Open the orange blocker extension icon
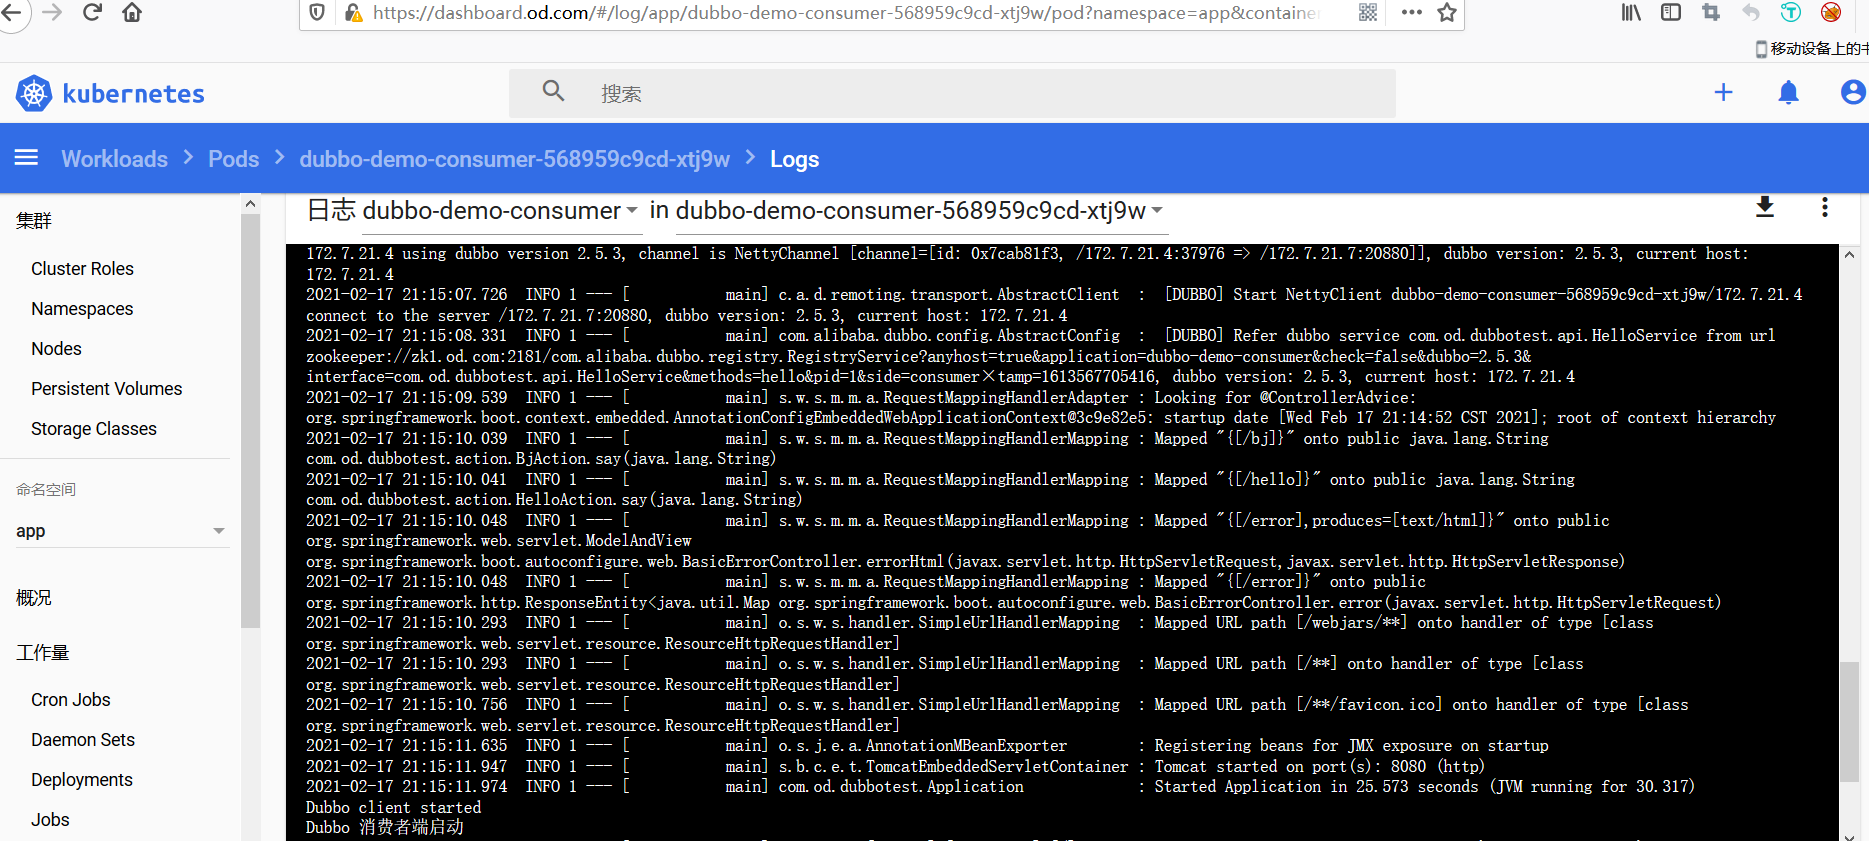 [x=1831, y=12]
